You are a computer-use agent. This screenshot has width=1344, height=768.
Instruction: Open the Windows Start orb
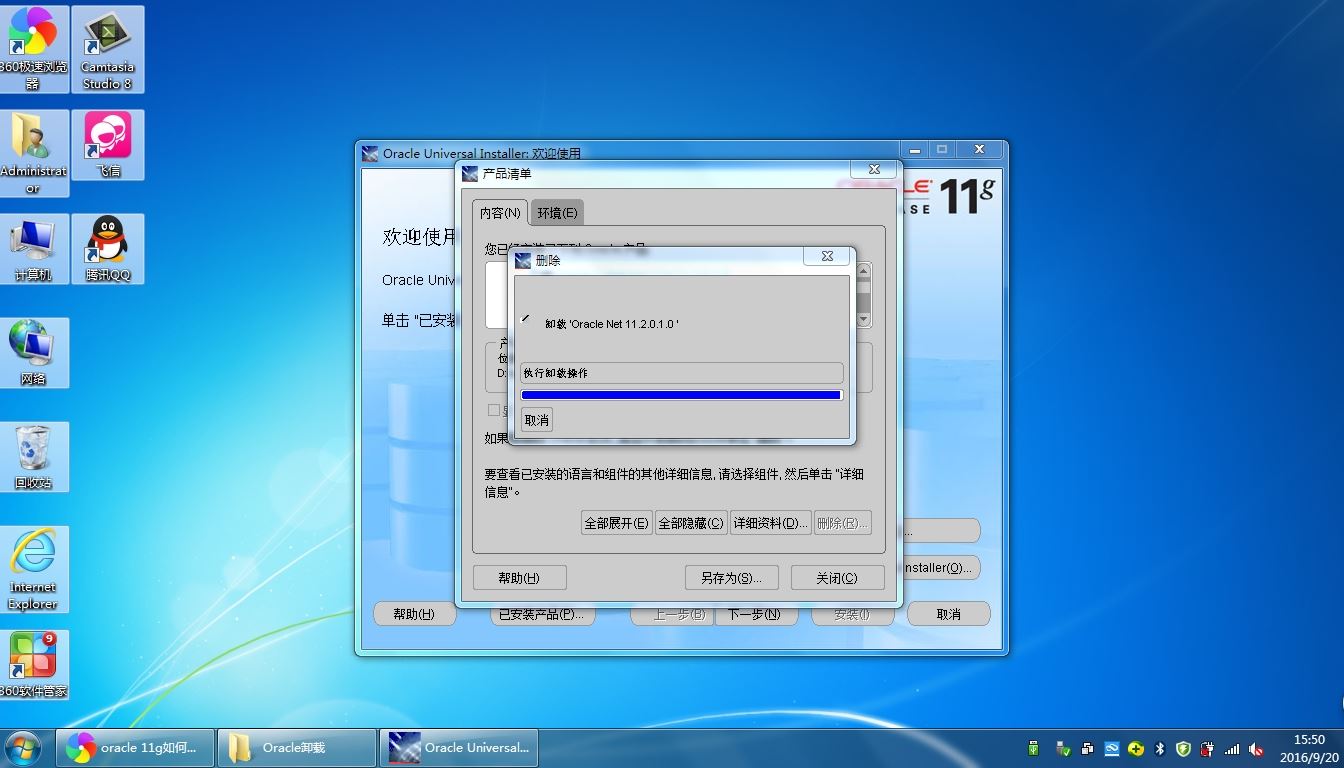coord(23,748)
